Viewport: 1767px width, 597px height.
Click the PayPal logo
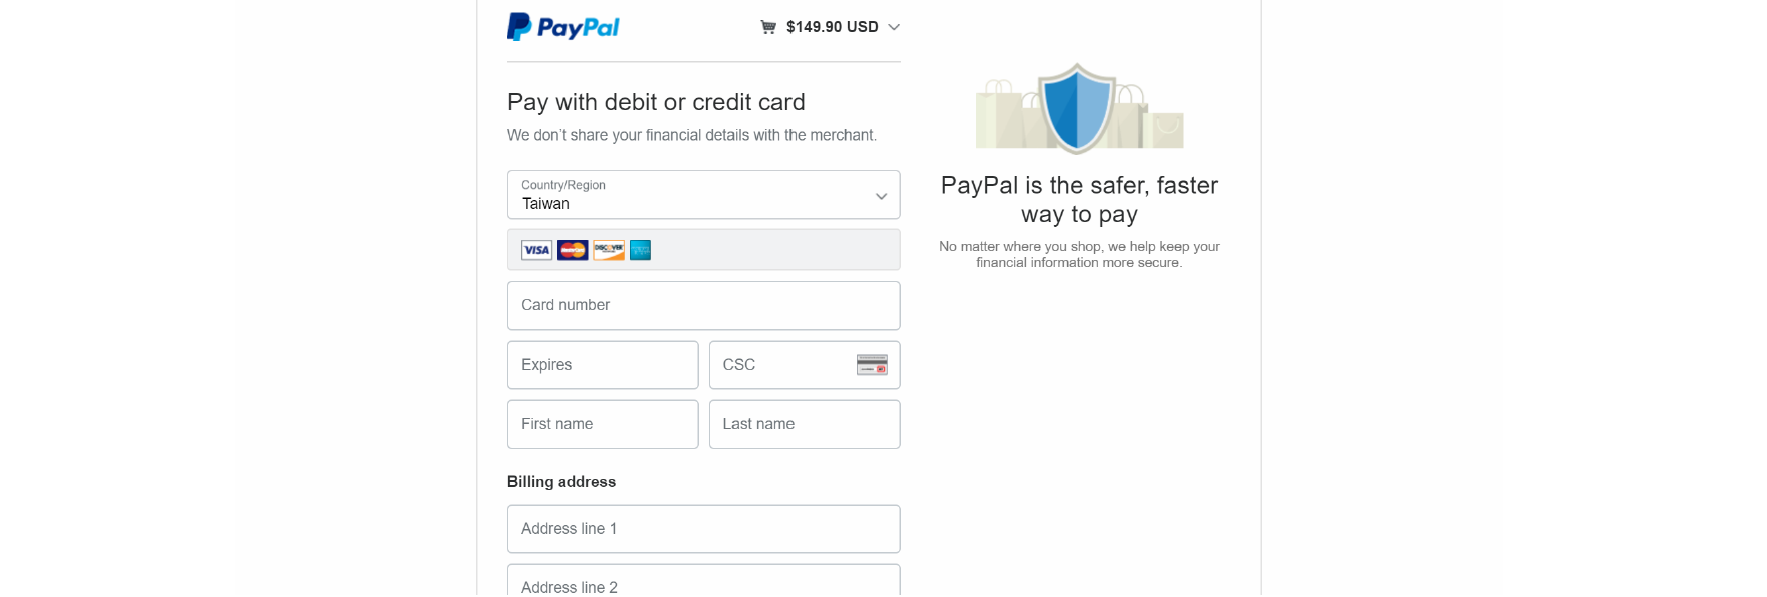coord(563,27)
